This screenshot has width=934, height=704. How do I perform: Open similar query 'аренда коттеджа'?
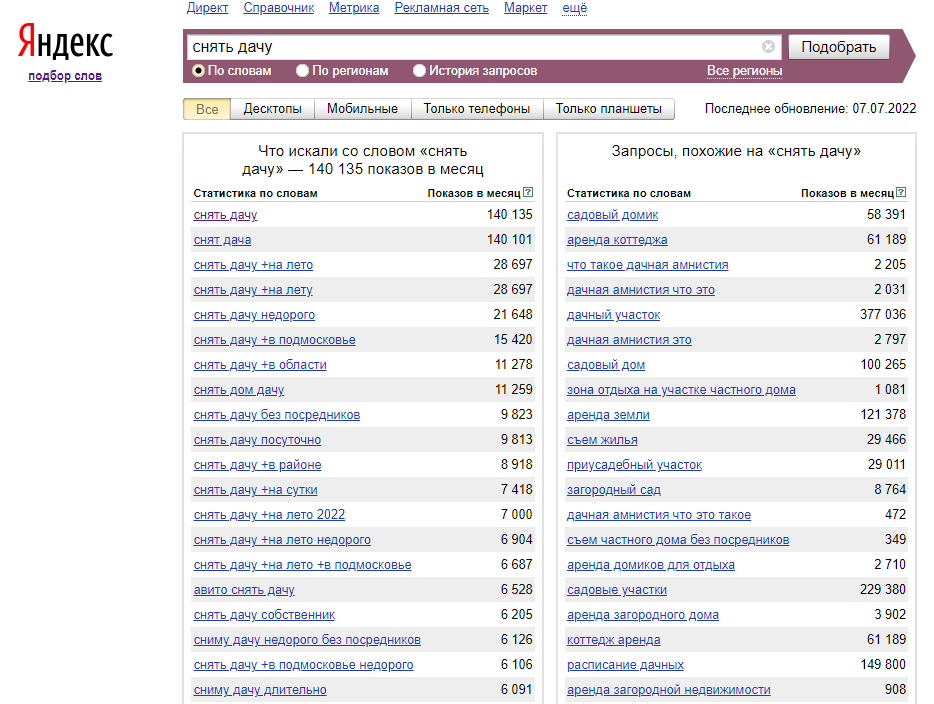(x=617, y=240)
